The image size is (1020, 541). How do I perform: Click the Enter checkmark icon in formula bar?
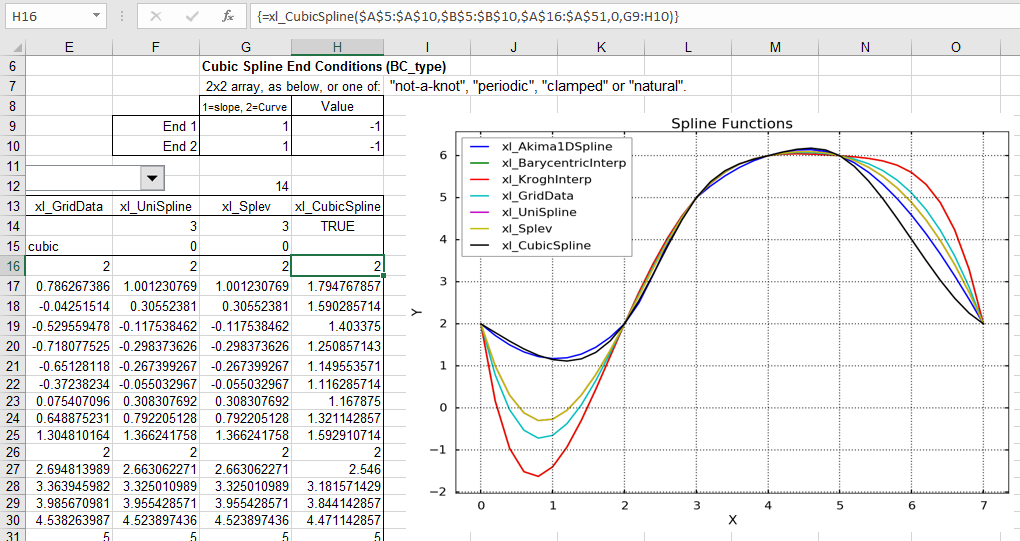coord(192,16)
